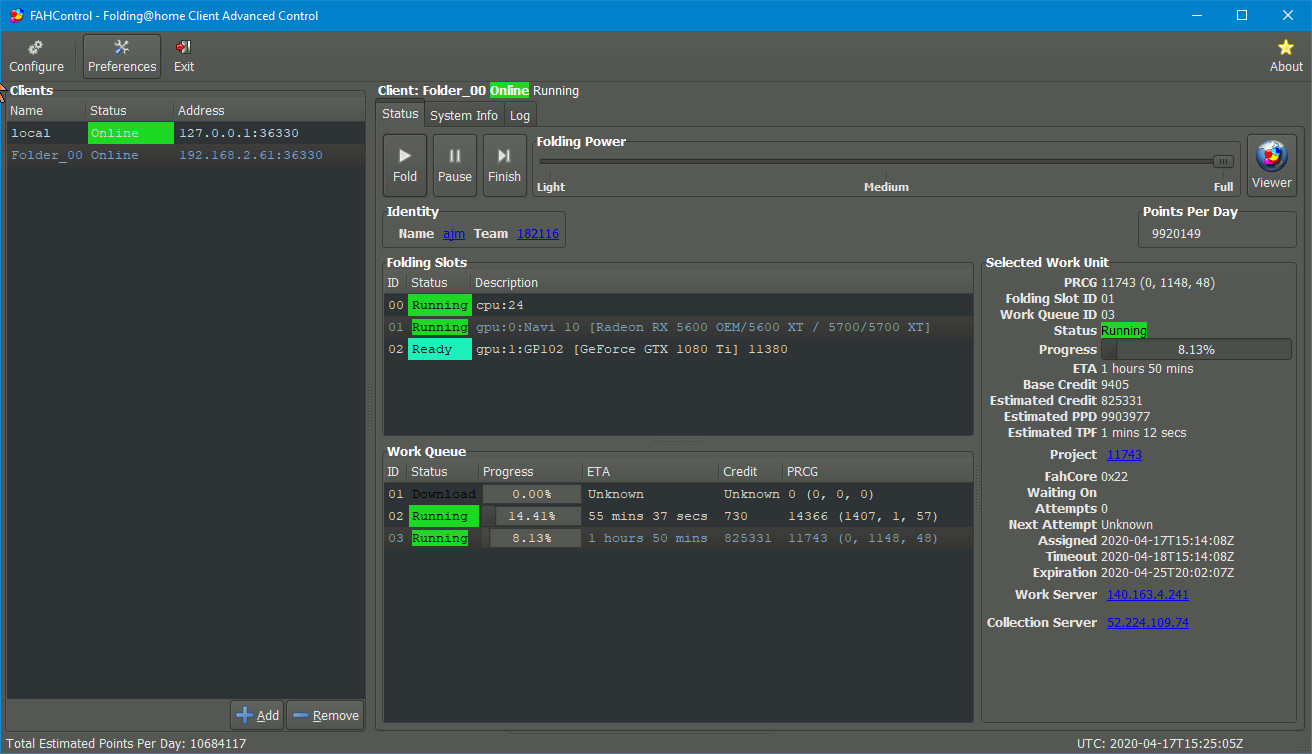Image resolution: width=1312 pixels, height=754 pixels.
Task: Sort work queue by Progress header
Action: coord(531,472)
